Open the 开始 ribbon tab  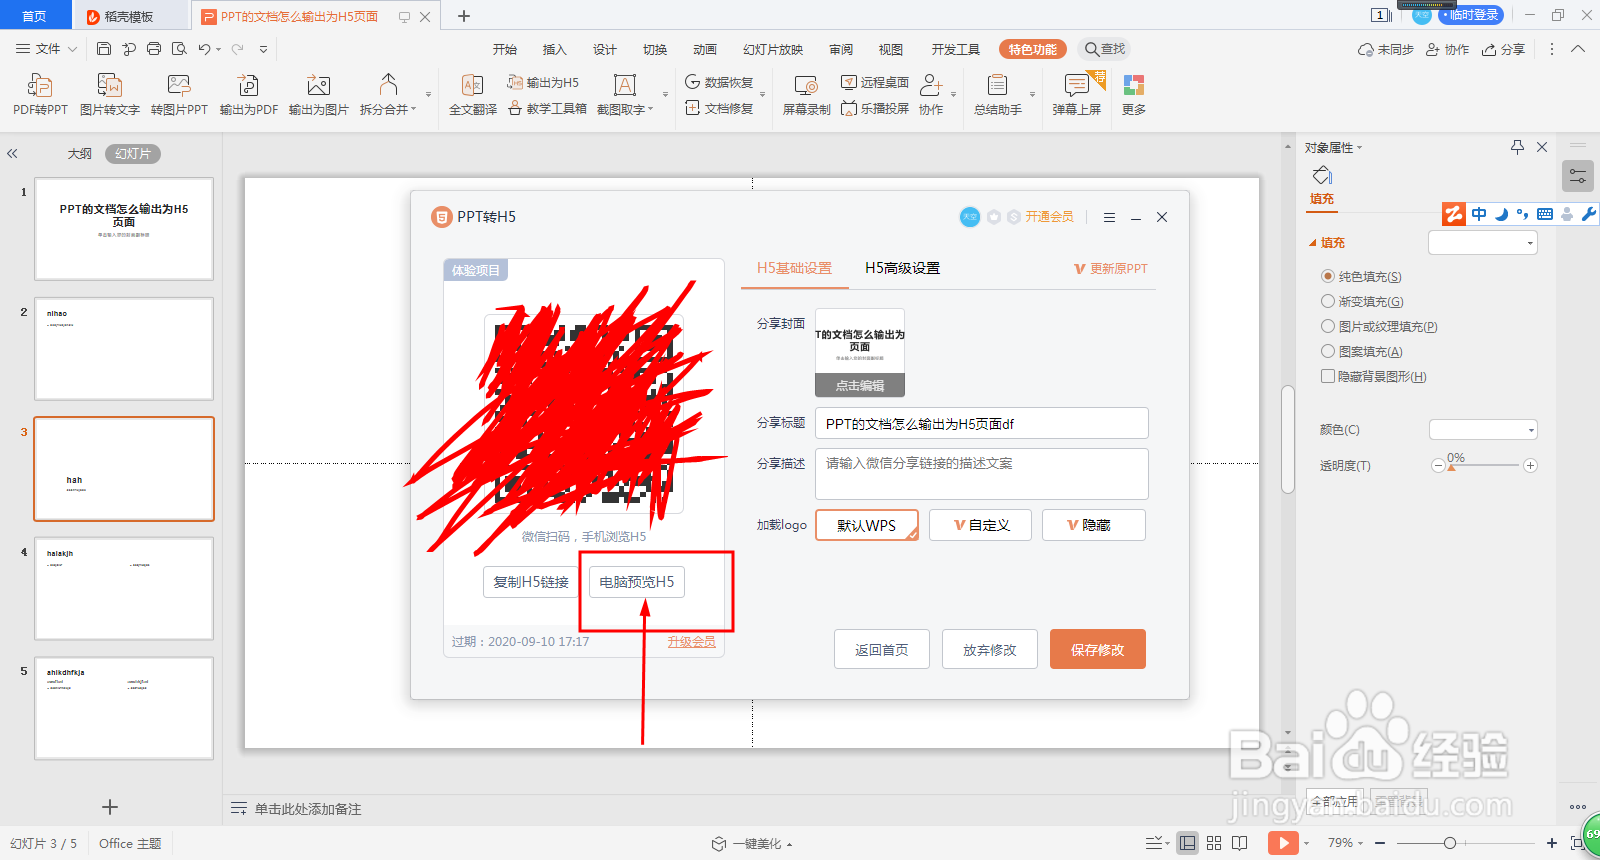(x=505, y=49)
